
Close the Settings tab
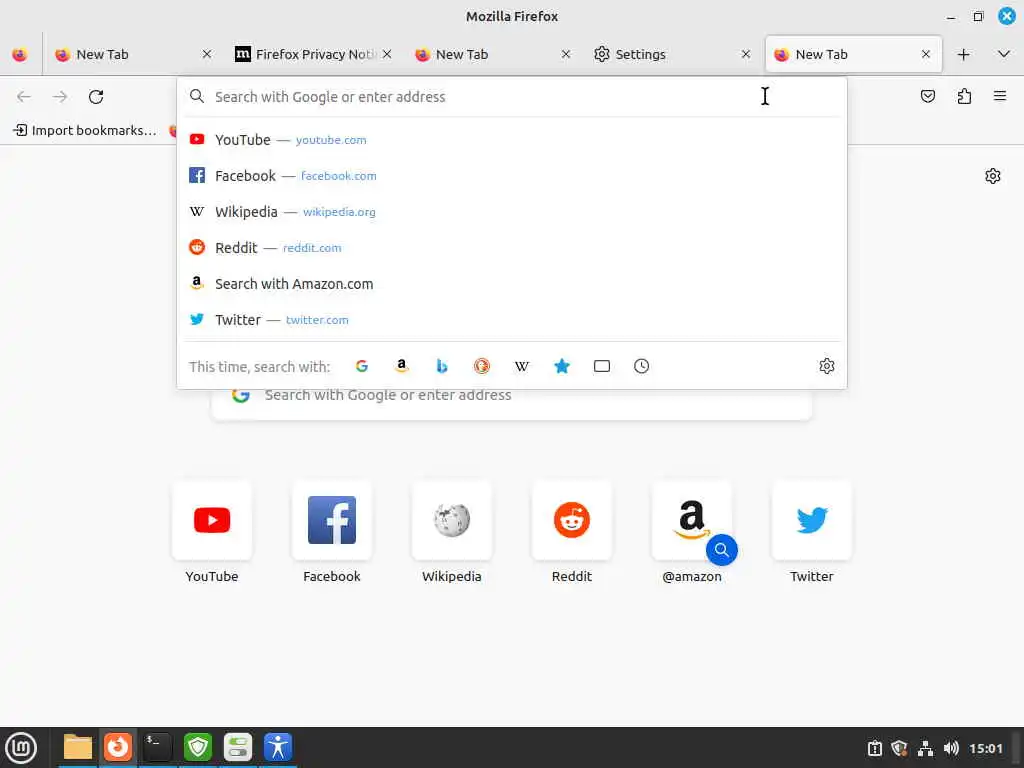746,55
